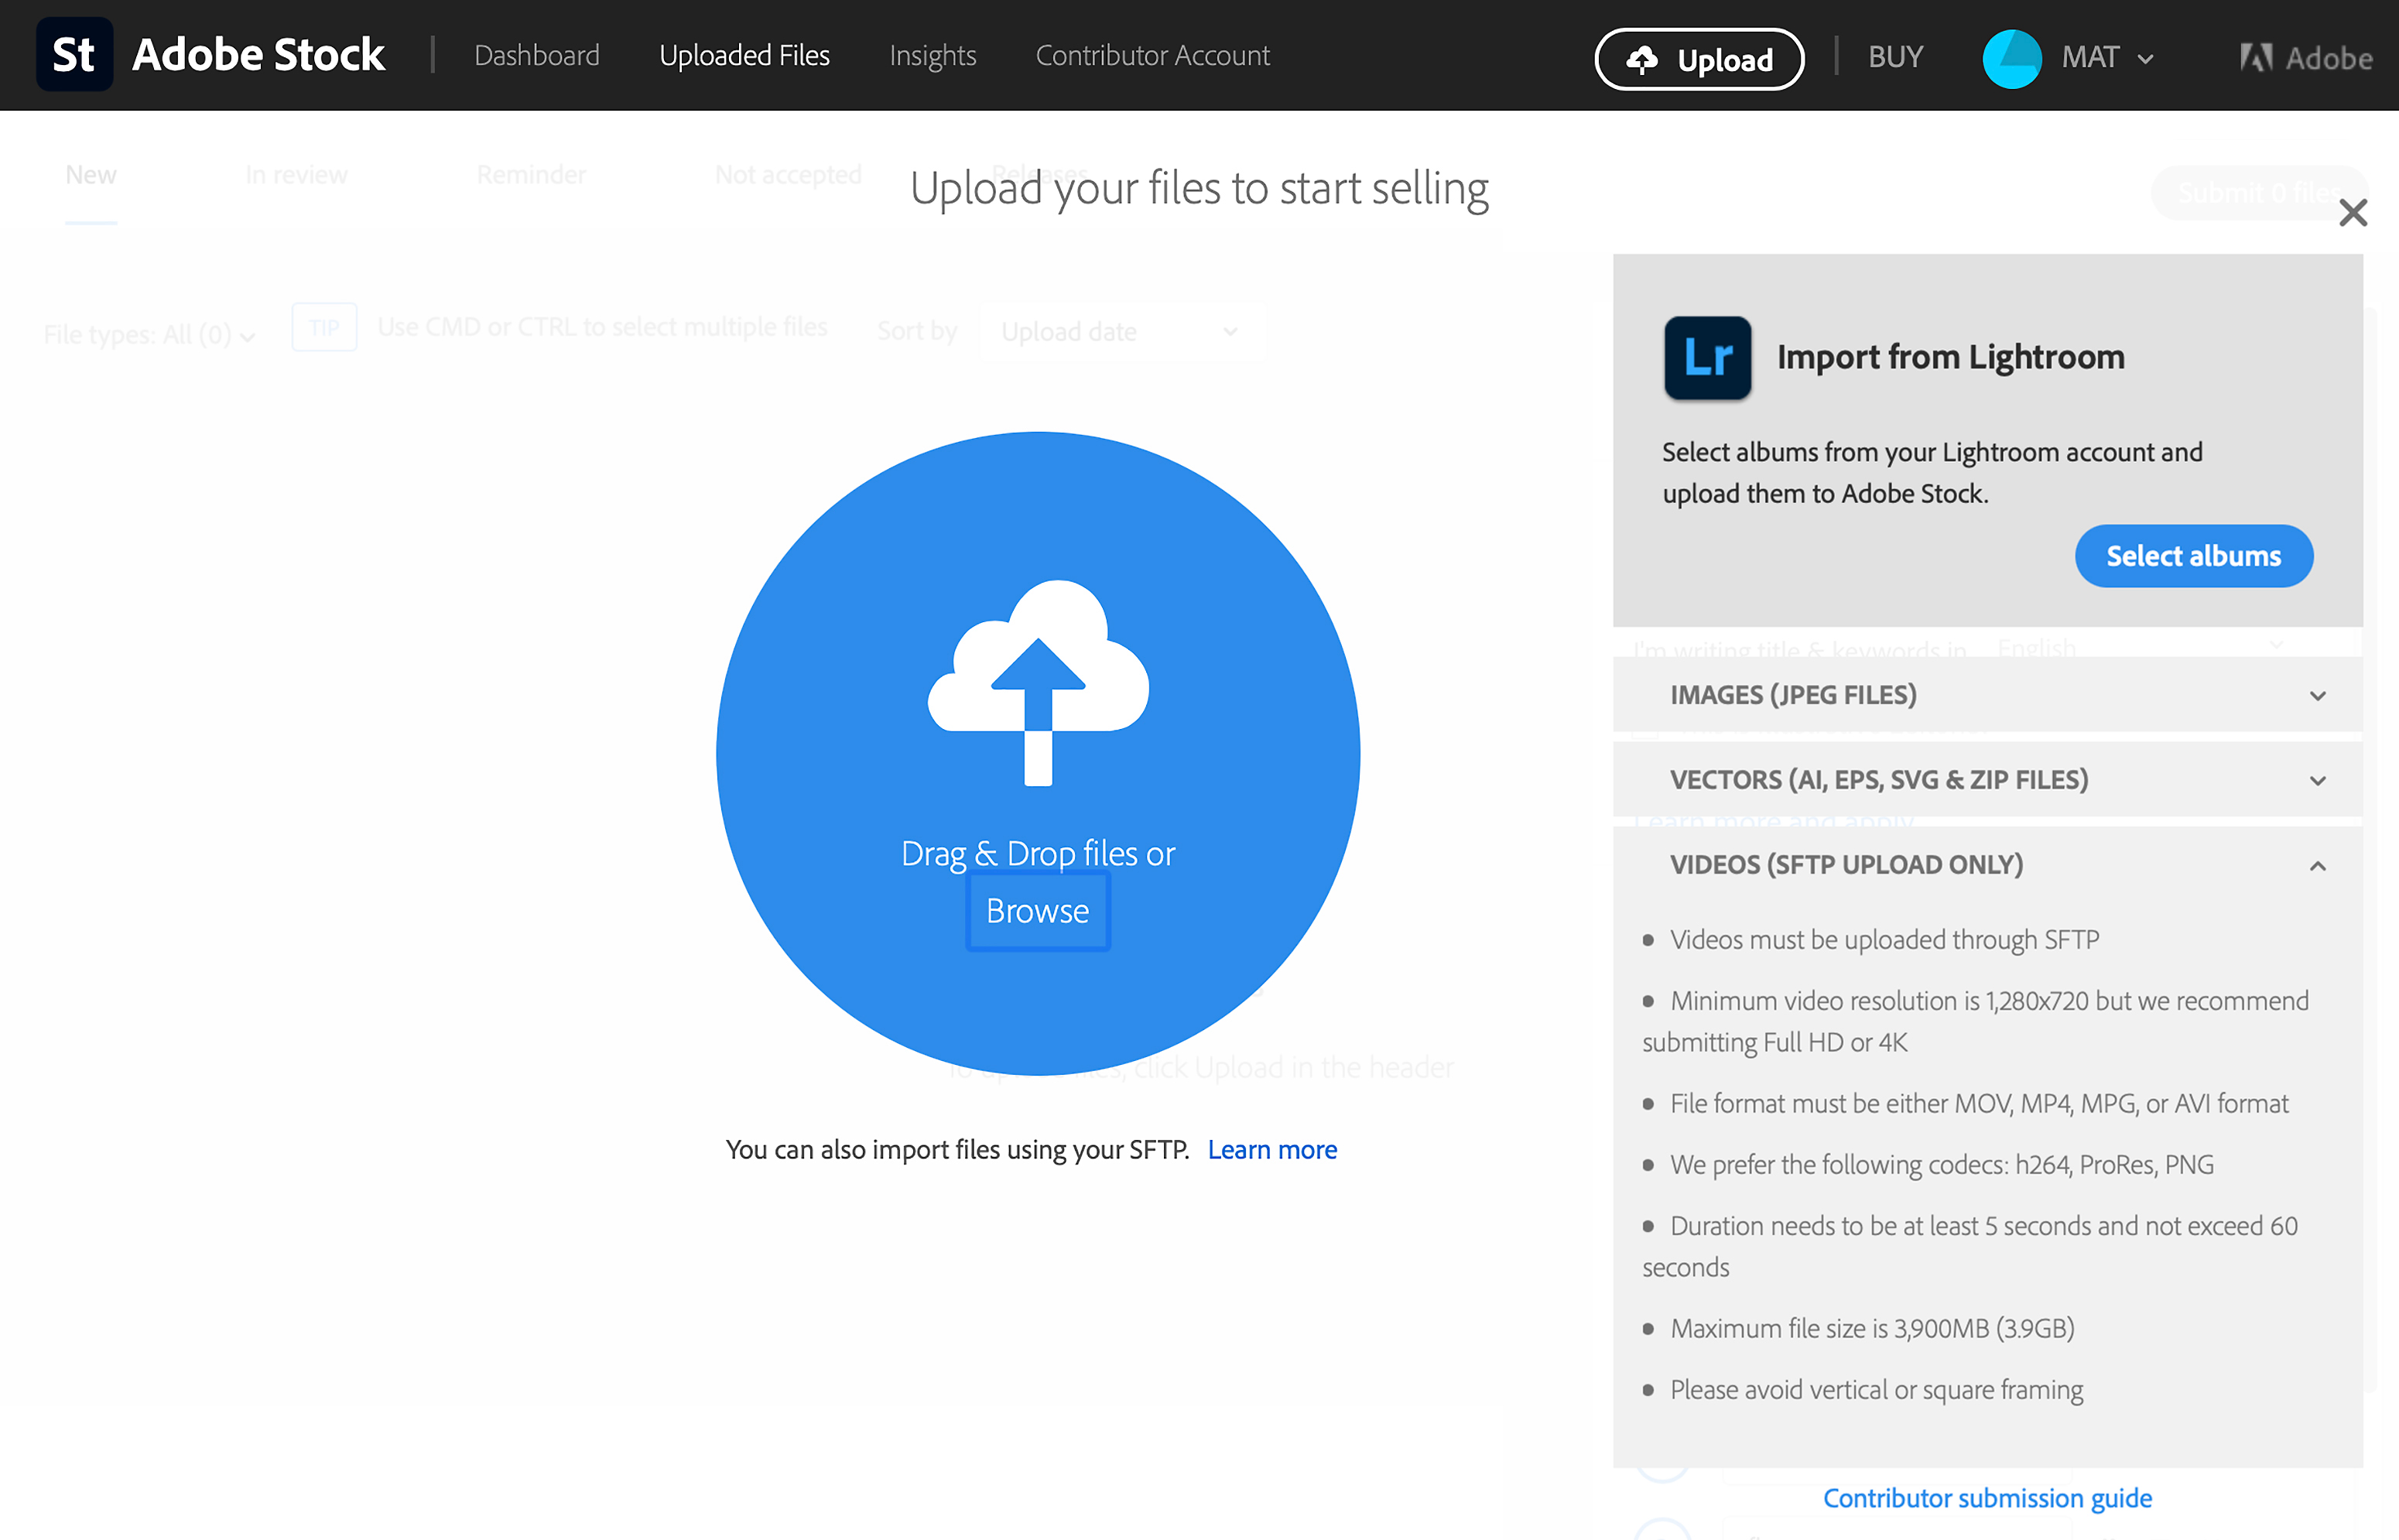Click the Reminder tab label
This screenshot has width=2399, height=1540.
[530, 175]
